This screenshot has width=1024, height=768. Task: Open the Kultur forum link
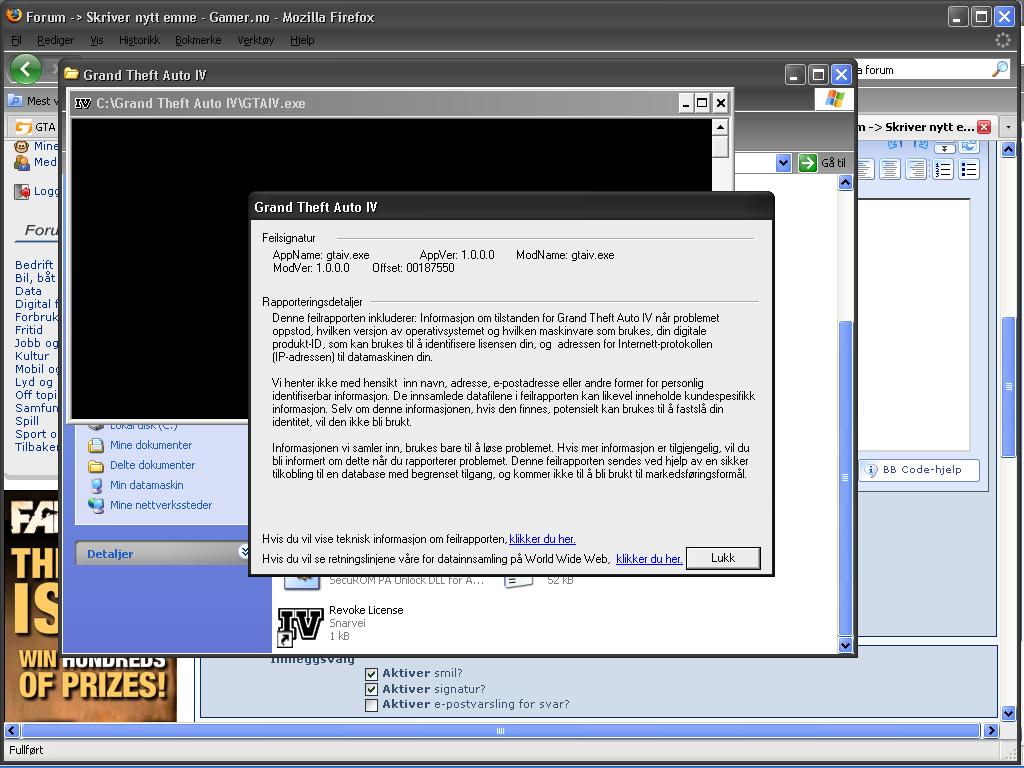(31, 356)
